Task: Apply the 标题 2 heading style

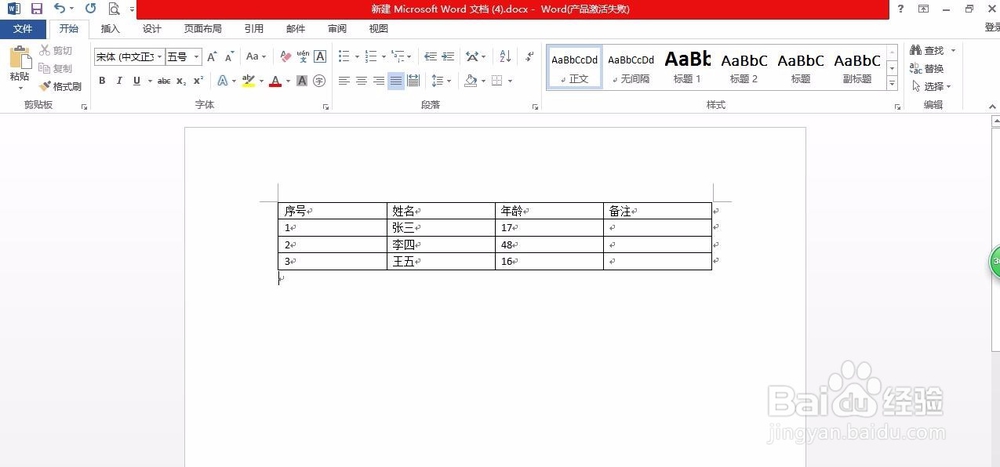Action: [744, 68]
